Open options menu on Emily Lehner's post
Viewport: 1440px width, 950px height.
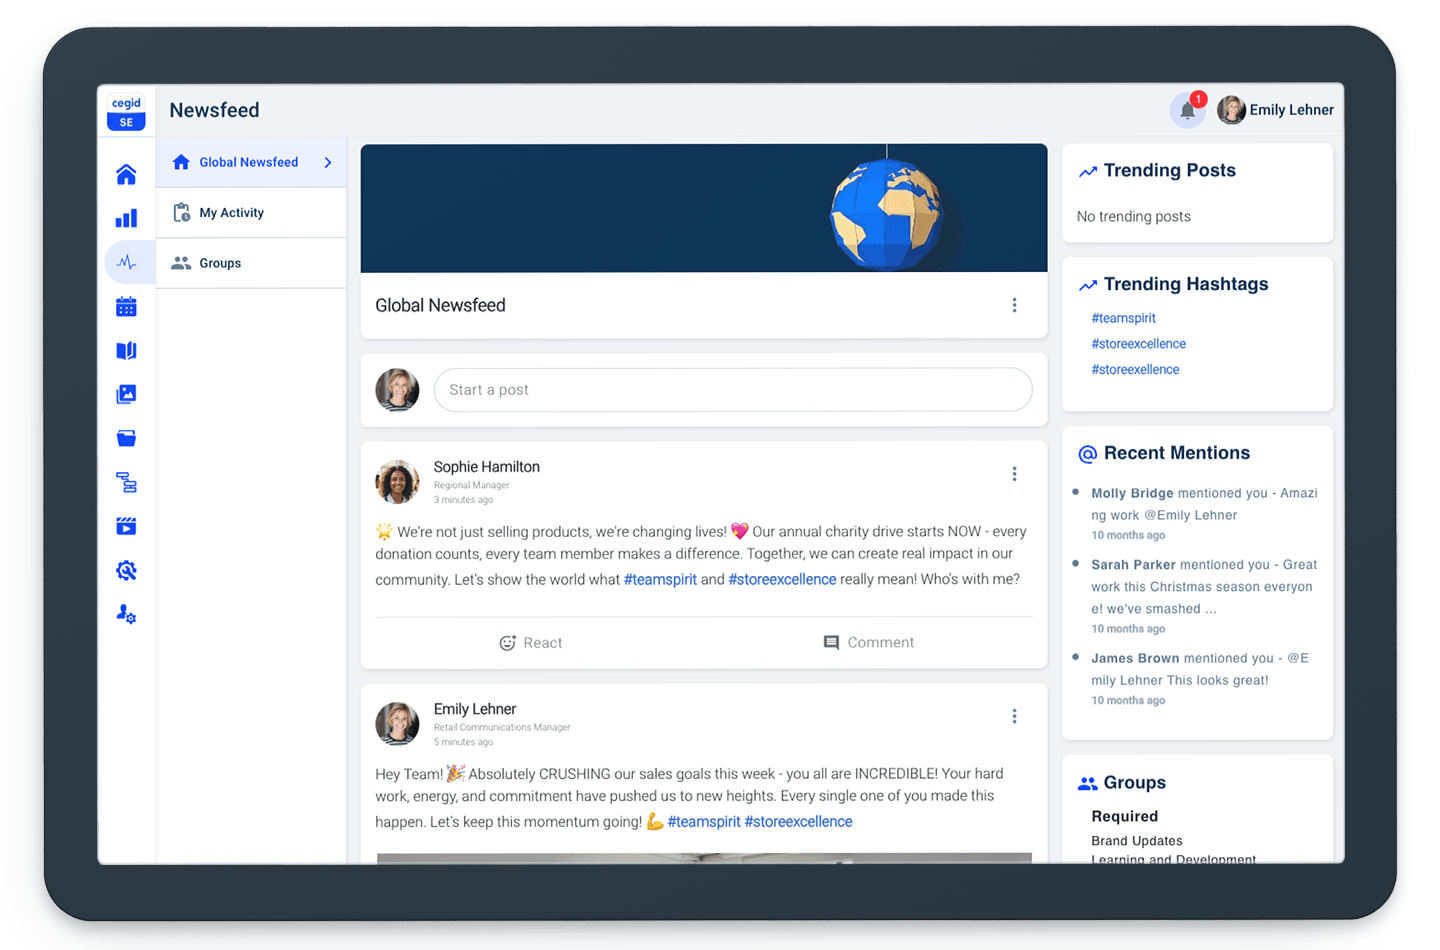[1014, 716]
